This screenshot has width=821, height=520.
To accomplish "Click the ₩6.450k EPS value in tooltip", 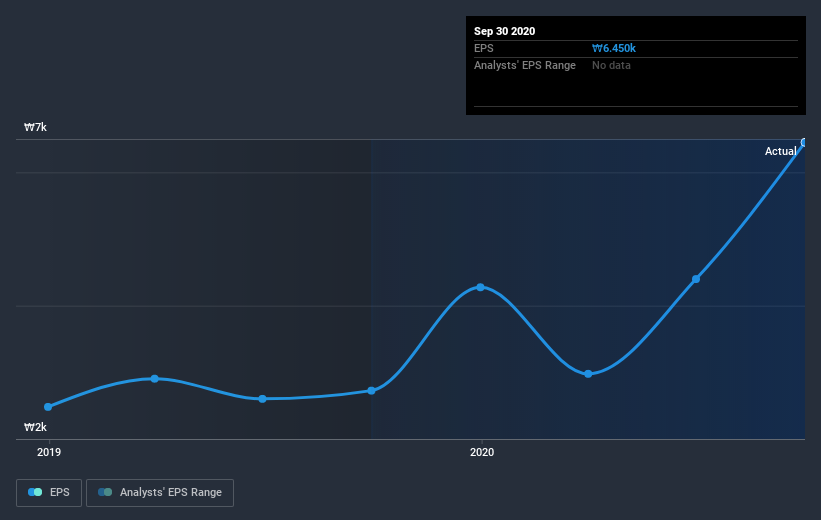I will [x=614, y=48].
